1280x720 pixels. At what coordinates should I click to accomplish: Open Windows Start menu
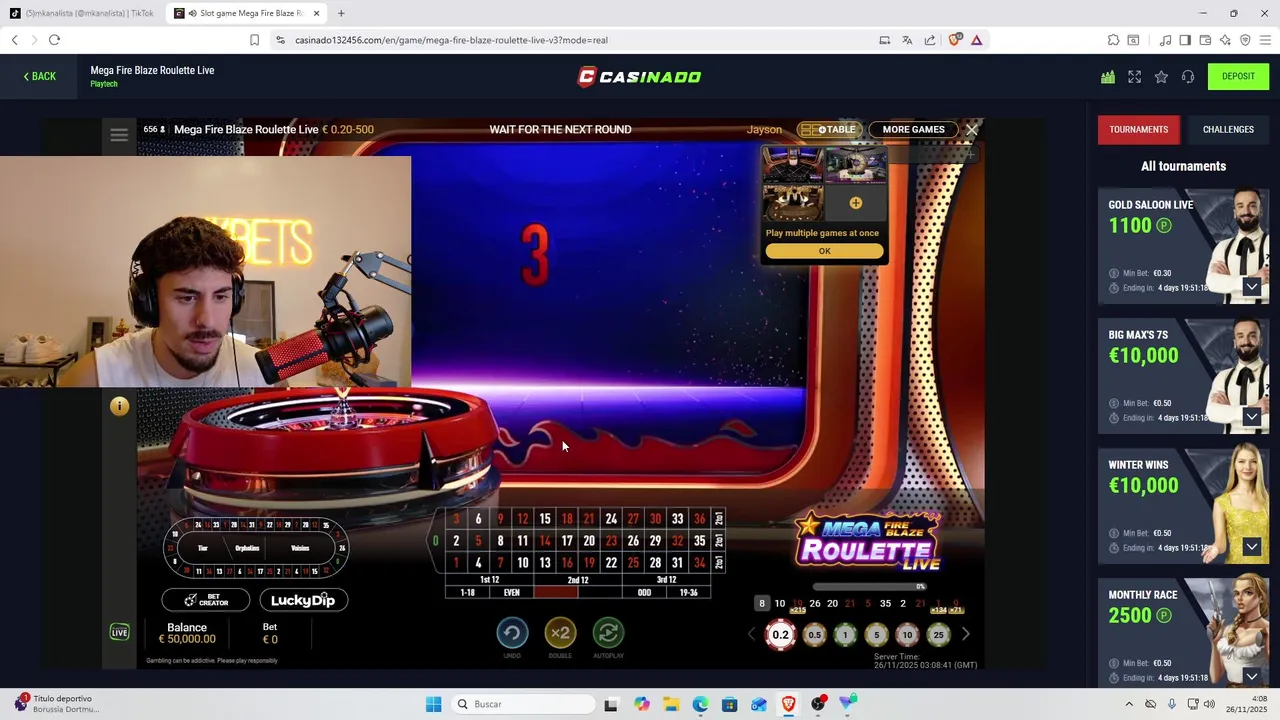coord(433,704)
